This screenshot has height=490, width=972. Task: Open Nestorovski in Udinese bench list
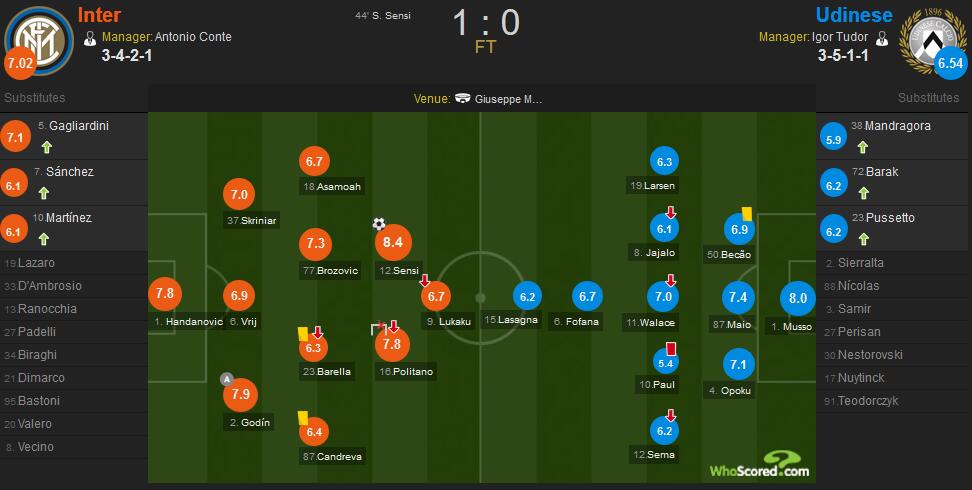click(x=864, y=355)
